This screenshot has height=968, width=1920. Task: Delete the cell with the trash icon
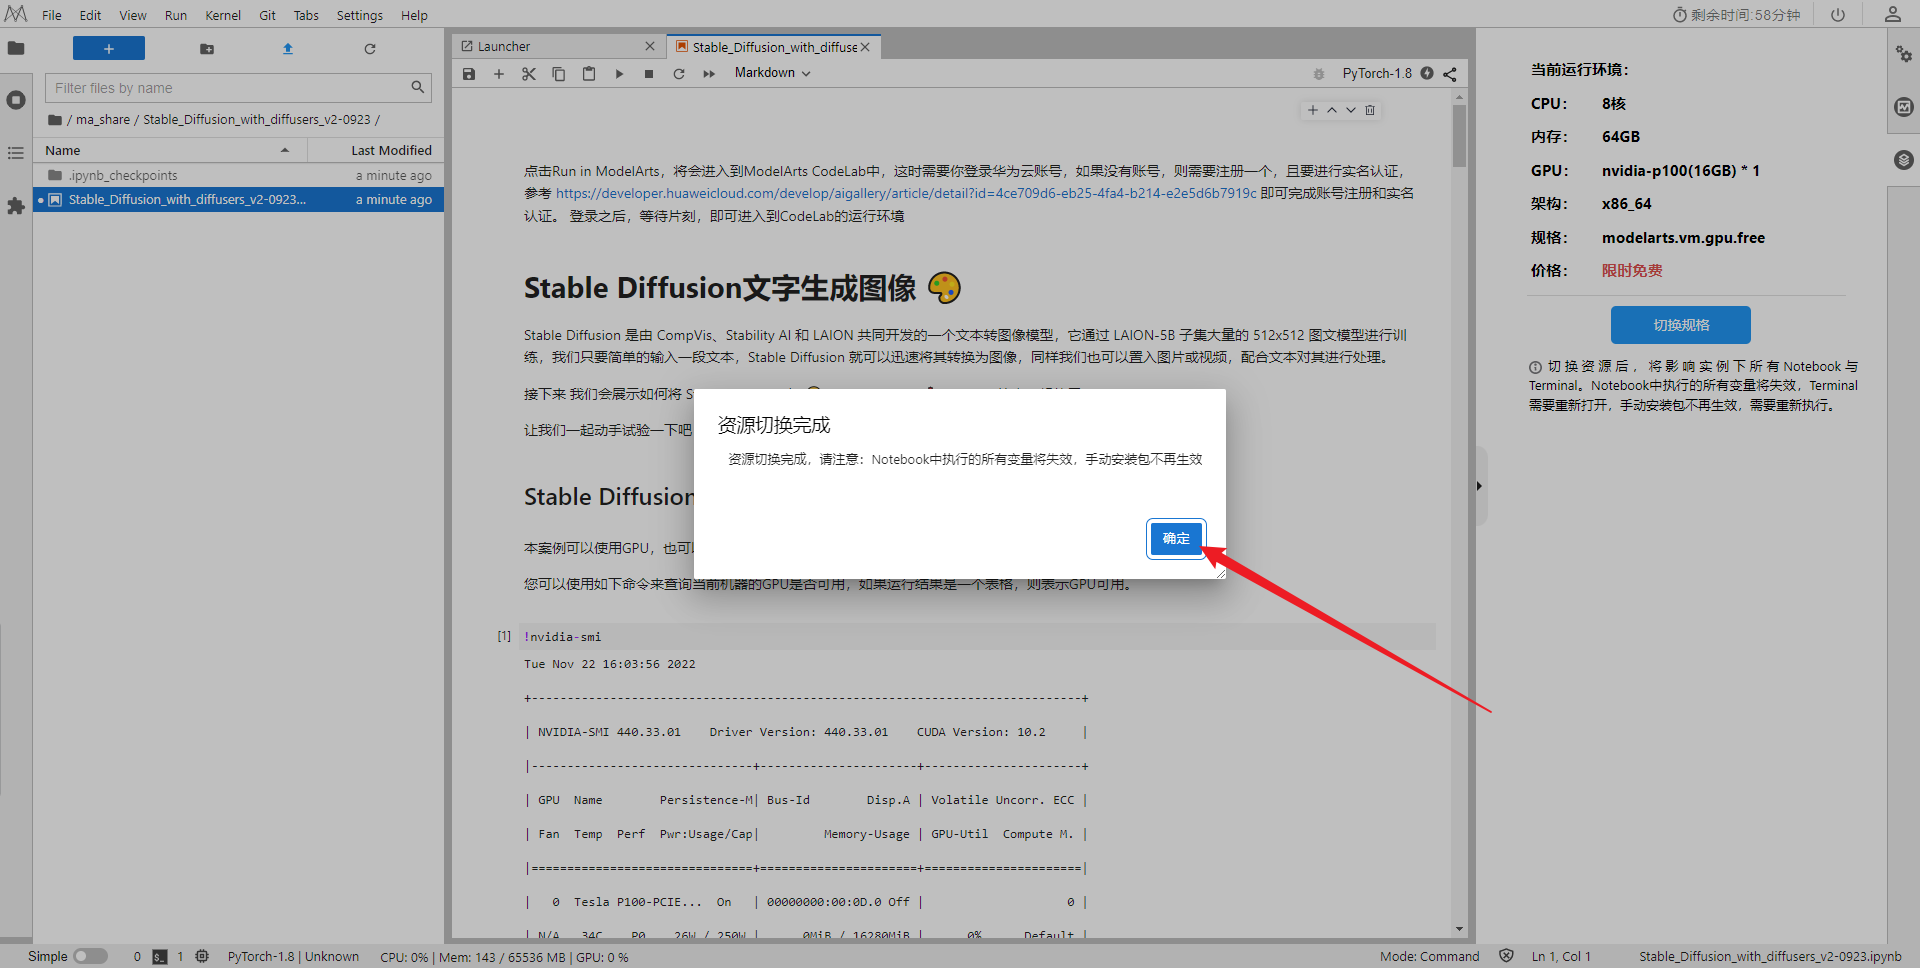click(1370, 110)
